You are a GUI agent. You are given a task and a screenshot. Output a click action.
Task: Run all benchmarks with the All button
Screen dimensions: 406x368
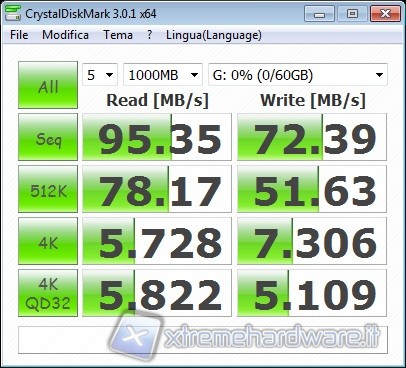tap(48, 85)
